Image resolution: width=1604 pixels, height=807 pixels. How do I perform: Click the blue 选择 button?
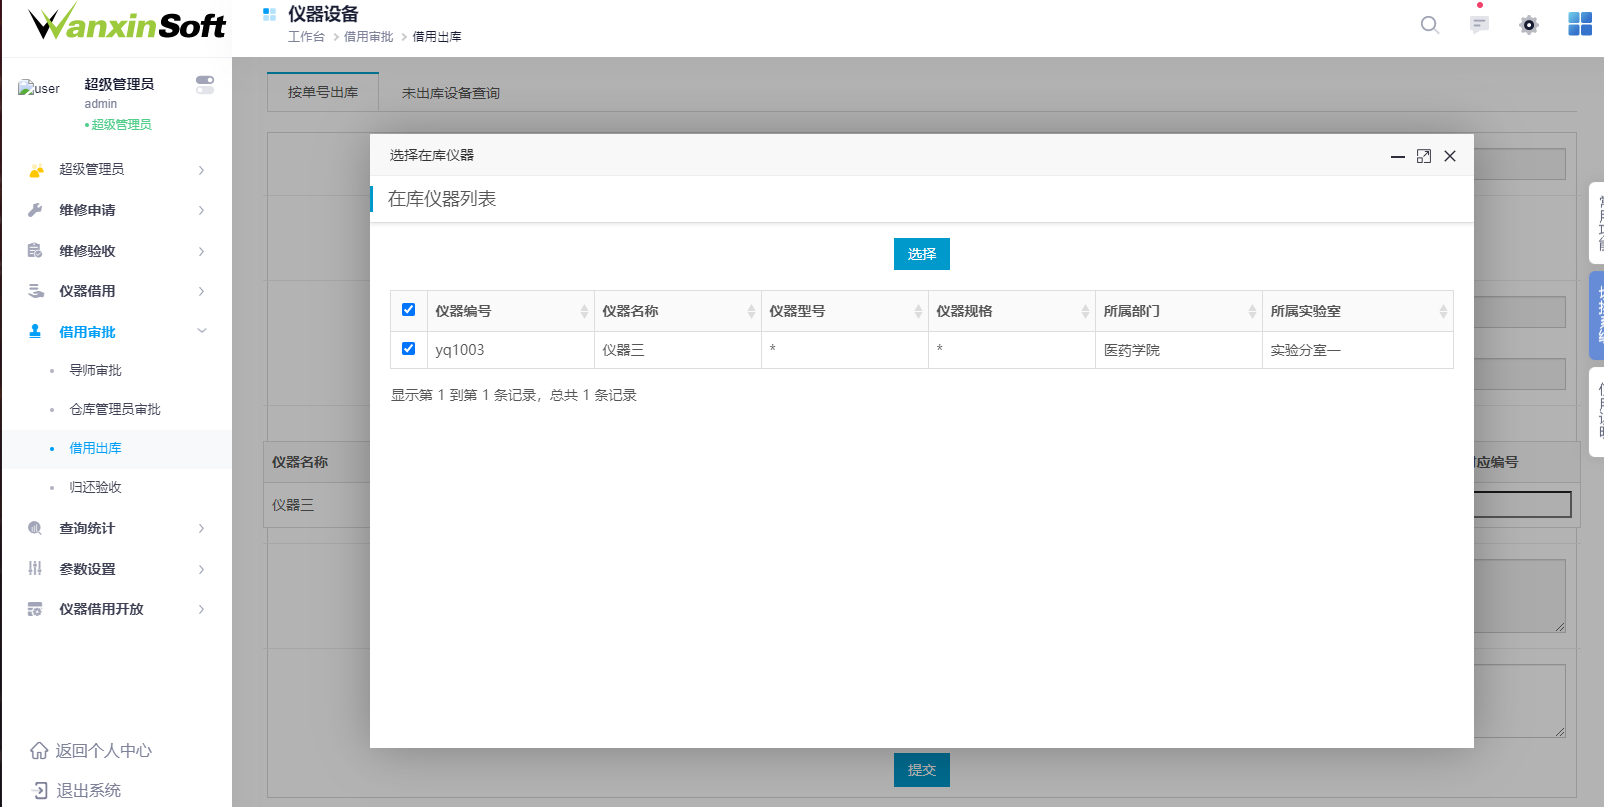tap(921, 254)
